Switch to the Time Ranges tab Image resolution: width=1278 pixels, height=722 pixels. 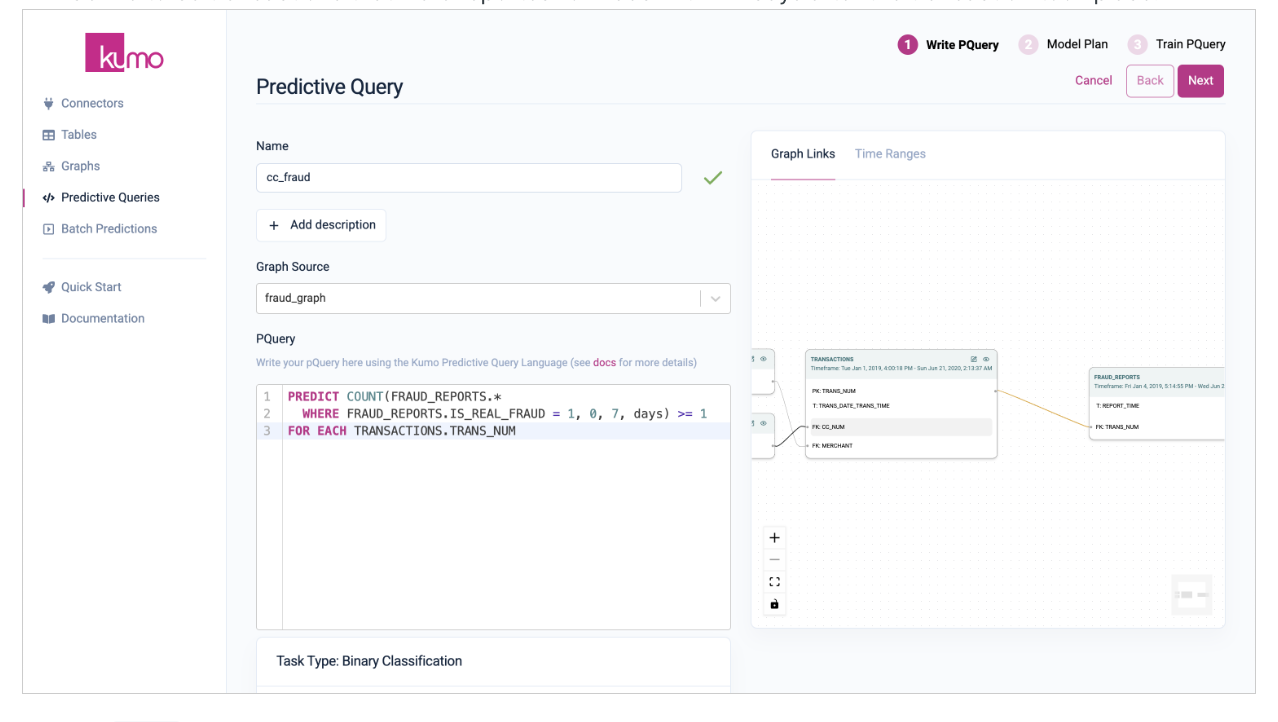click(x=890, y=154)
